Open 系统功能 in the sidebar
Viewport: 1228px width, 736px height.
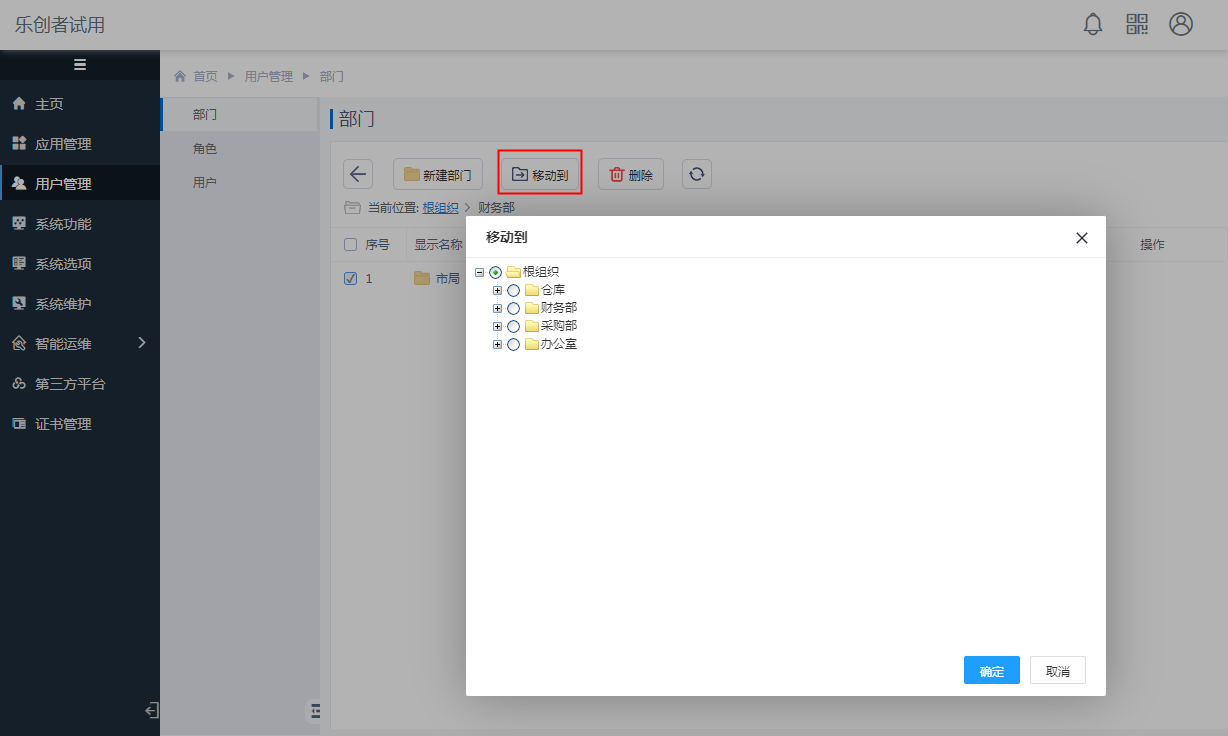pos(63,224)
